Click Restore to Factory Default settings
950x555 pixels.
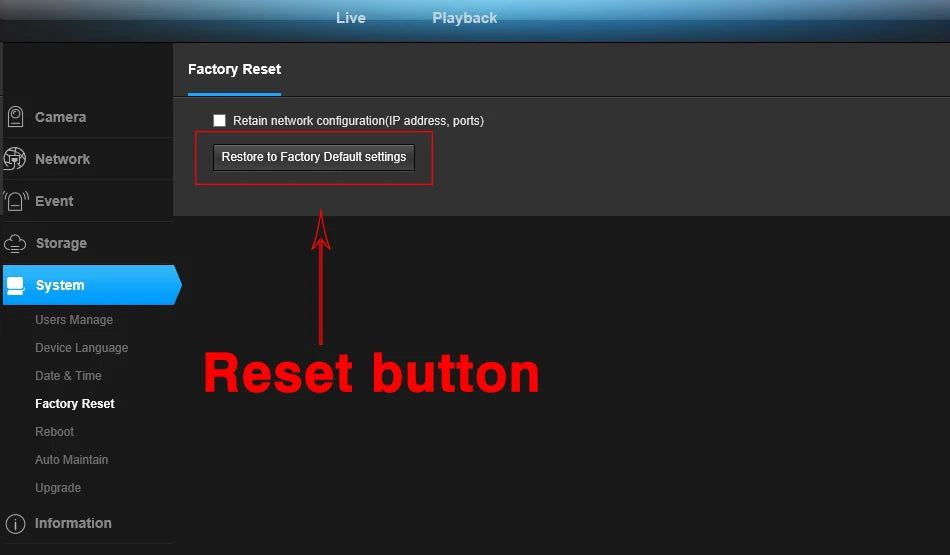[314, 157]
